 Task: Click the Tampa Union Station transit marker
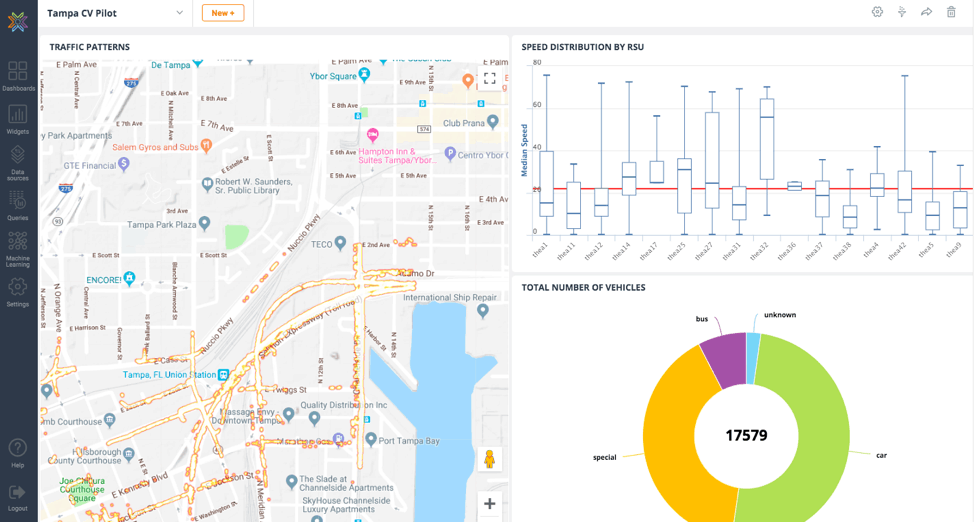coord(224,375)
